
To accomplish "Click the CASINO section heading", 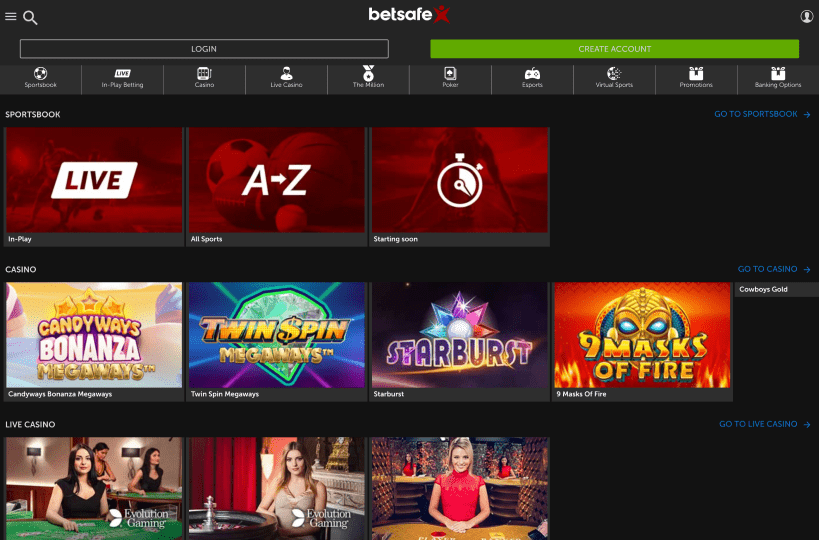I will [x=21, y=269].
